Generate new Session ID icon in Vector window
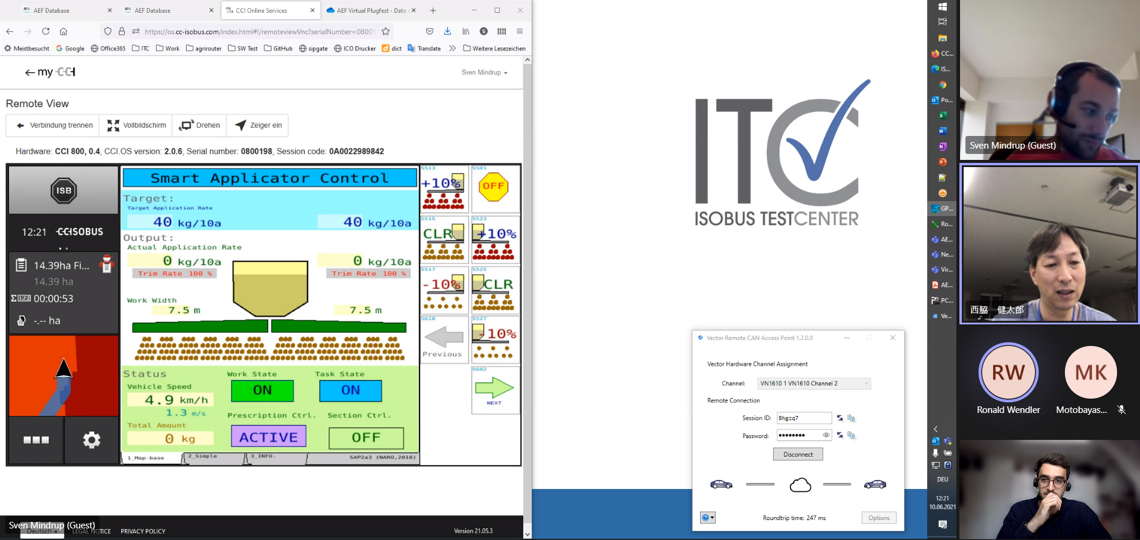Viewport: 1140px width, 540px height. 840,418
